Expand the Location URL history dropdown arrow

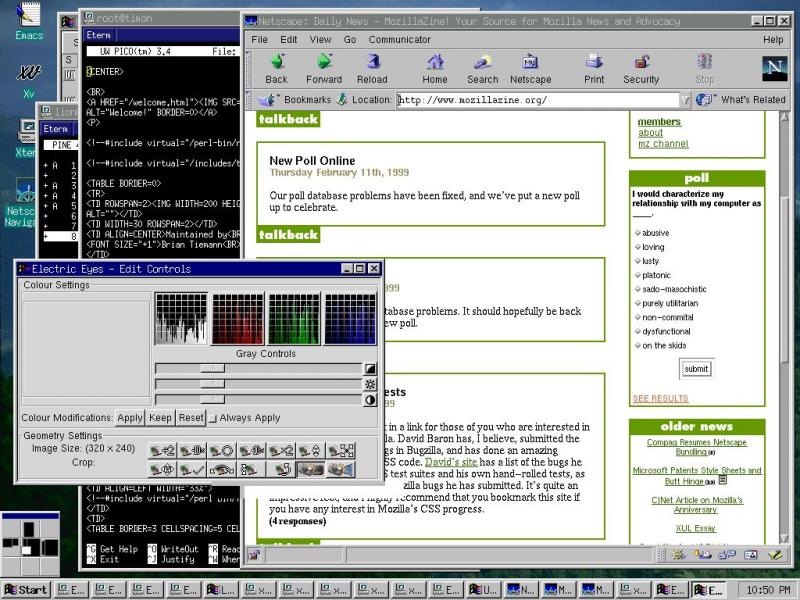click(x=685, y=100)
